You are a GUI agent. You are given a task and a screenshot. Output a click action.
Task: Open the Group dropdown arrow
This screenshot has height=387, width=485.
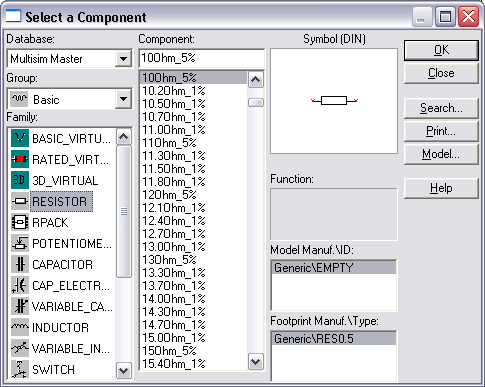(123, 99)
